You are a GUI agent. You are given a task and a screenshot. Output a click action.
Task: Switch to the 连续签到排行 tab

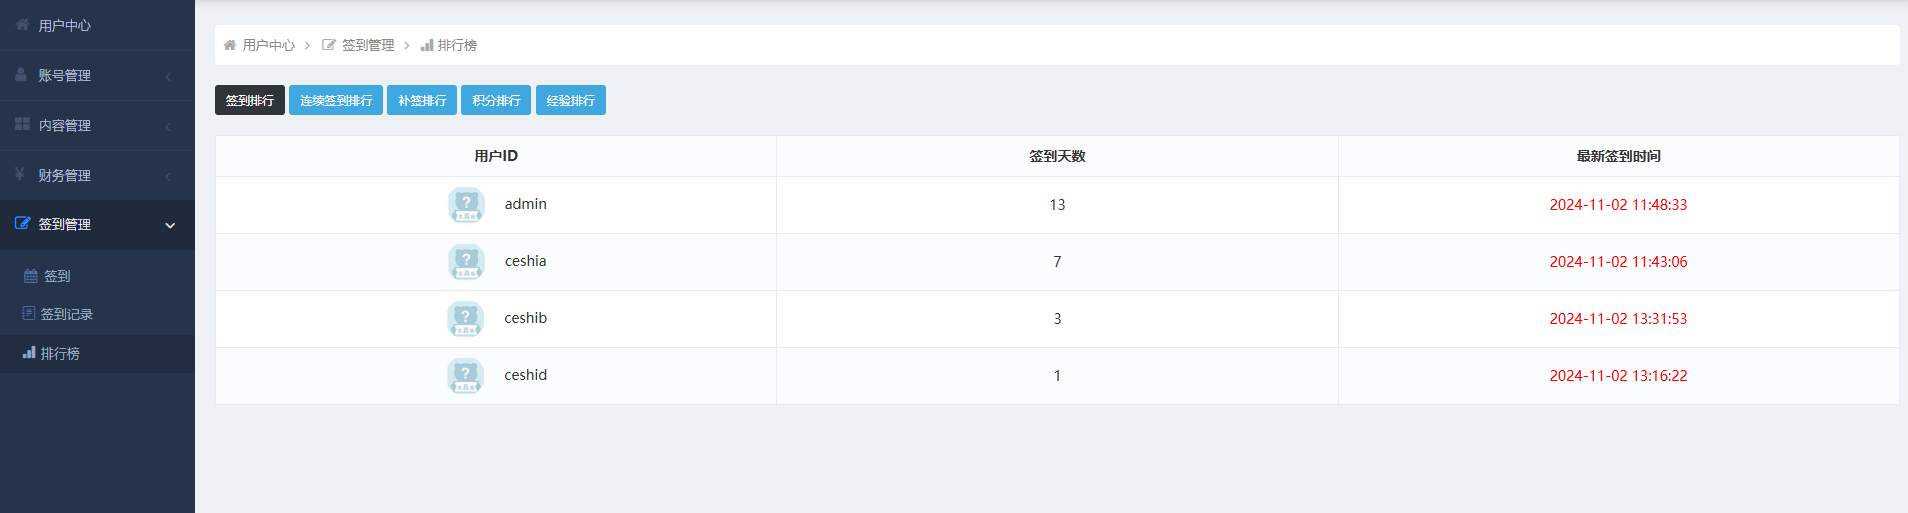pos(336,100)
